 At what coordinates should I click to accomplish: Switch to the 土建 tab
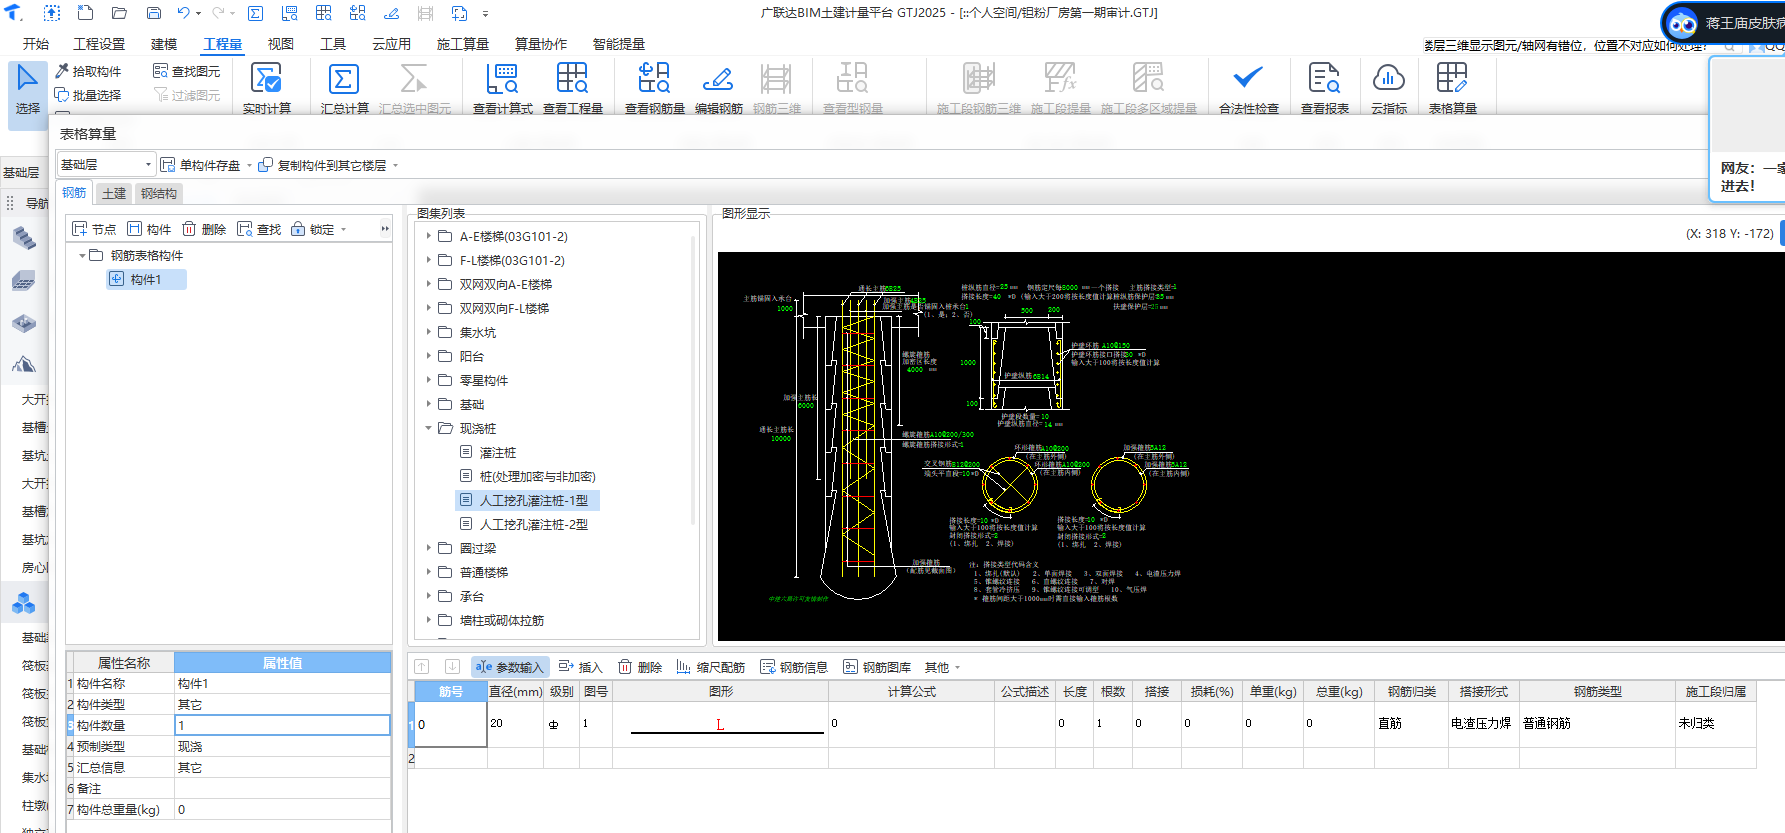point(114,193)
